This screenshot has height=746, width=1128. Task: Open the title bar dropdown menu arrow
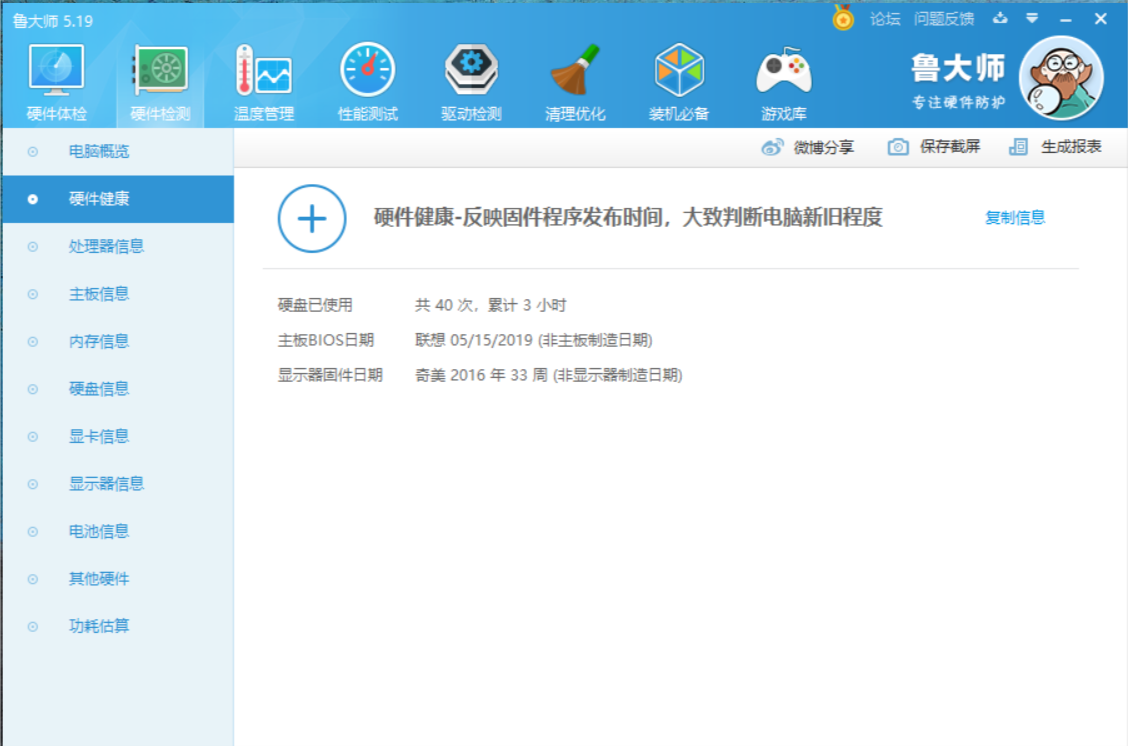[x=1032, y=19]
